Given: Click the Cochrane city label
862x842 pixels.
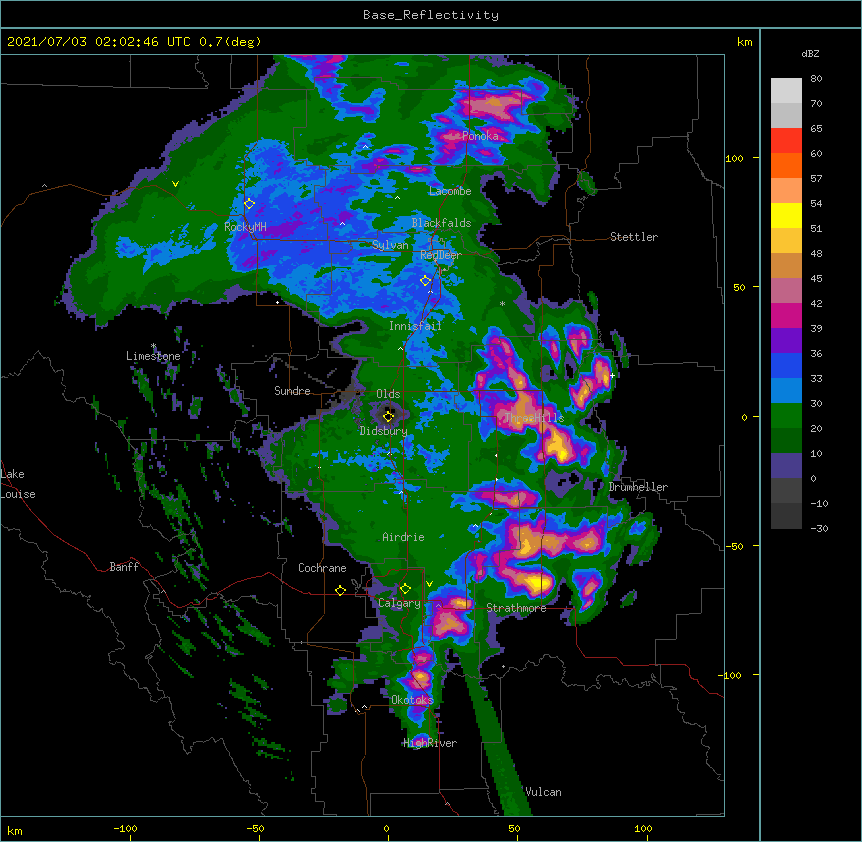Looking at the screenshot, I should (322, 568).
